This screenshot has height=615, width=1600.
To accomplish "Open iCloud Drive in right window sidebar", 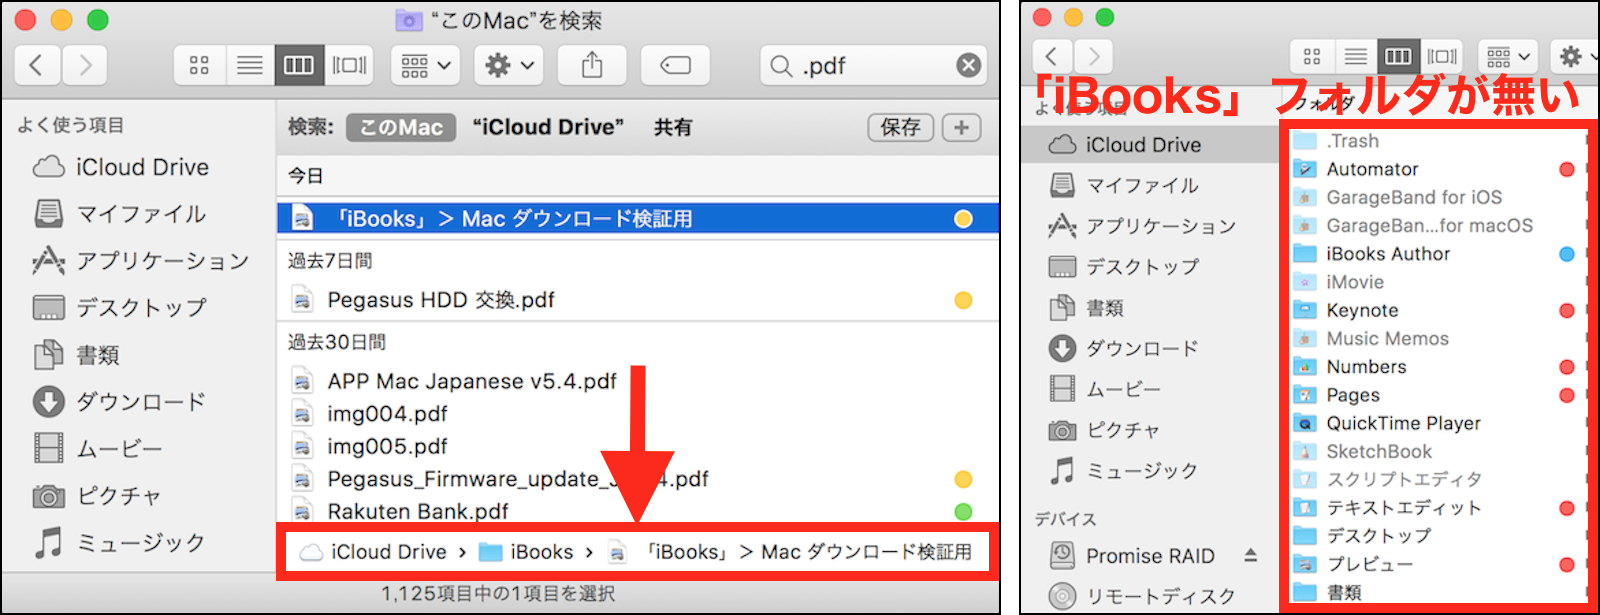I will (1125, 145).
